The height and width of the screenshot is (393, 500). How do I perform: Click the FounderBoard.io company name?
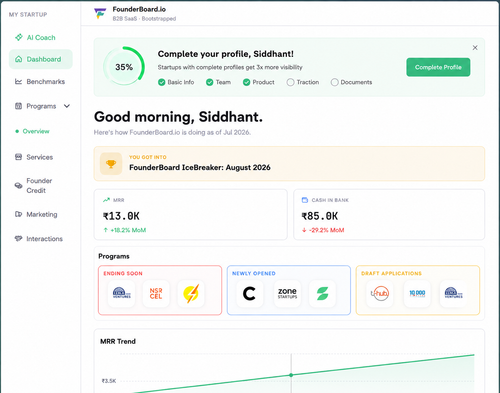(139, 9)
